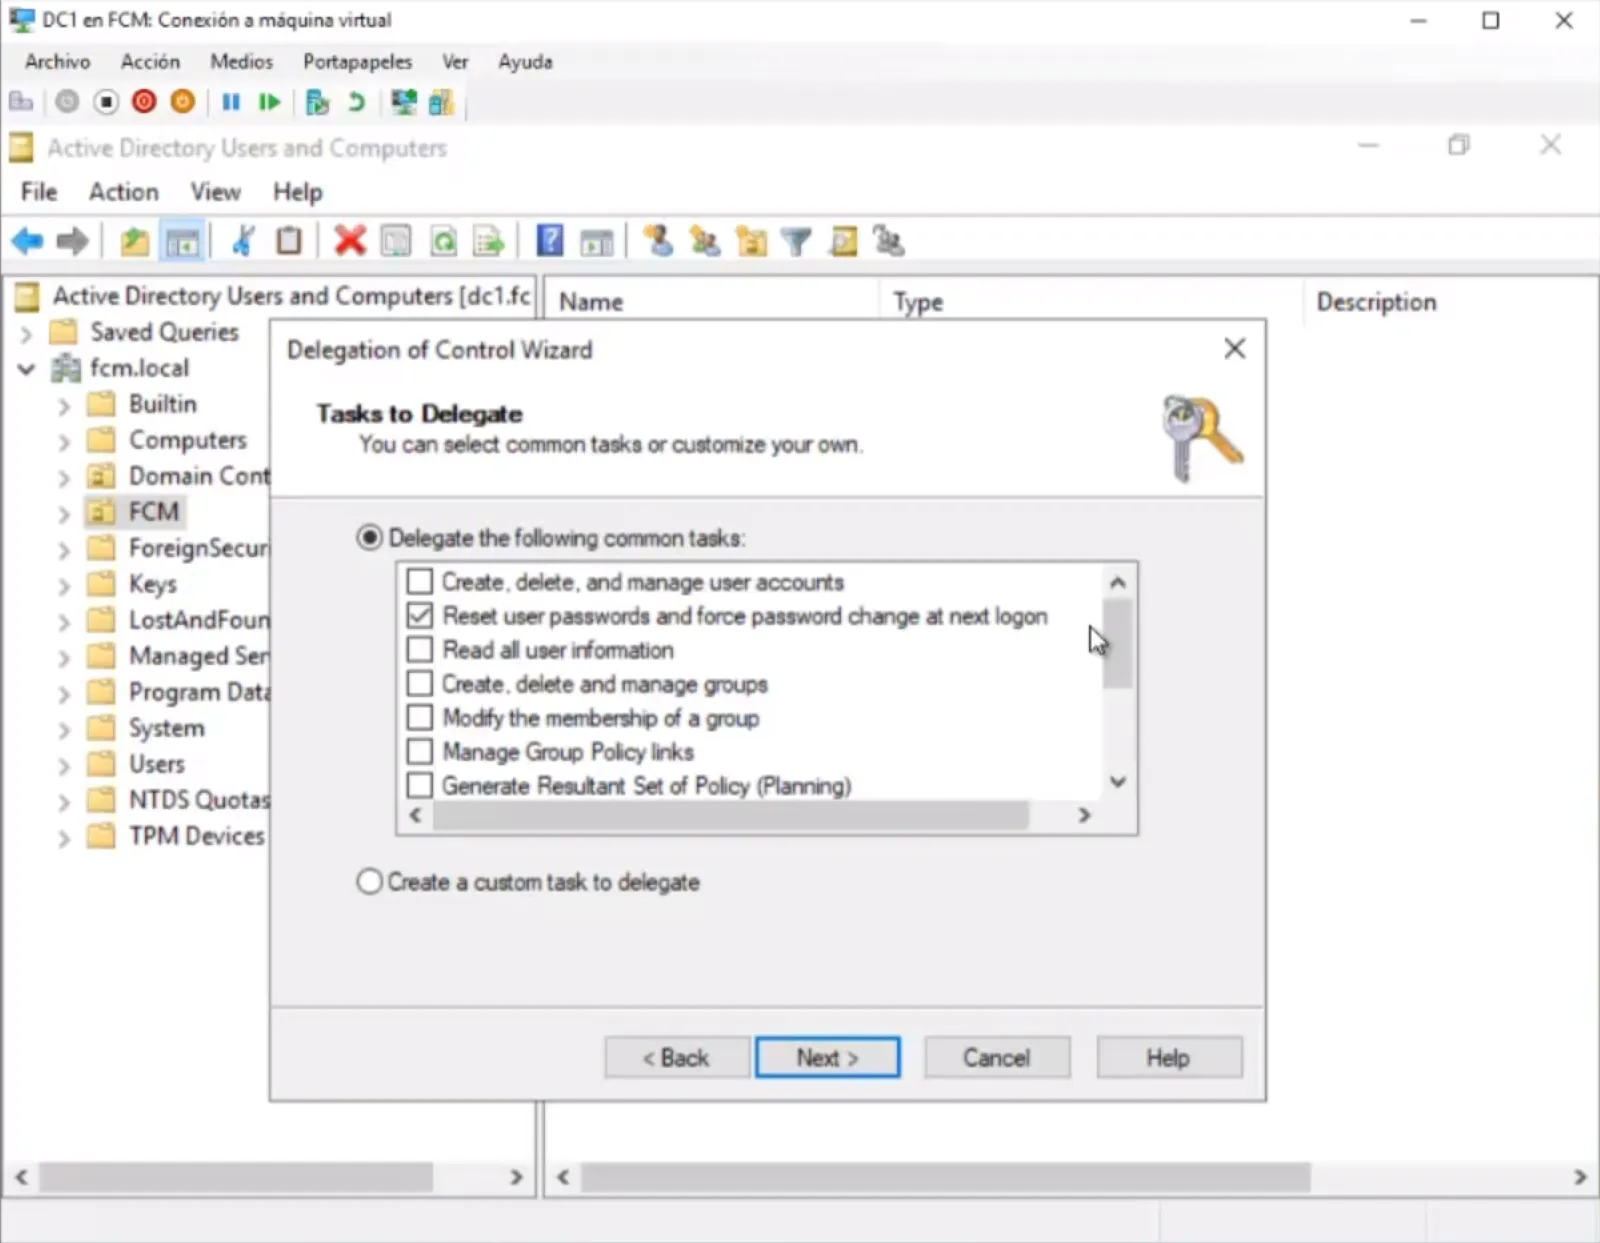Screen dimensions: 1600x1243
Task: Click the Create new user icon
Action: (x=657, y=241)
